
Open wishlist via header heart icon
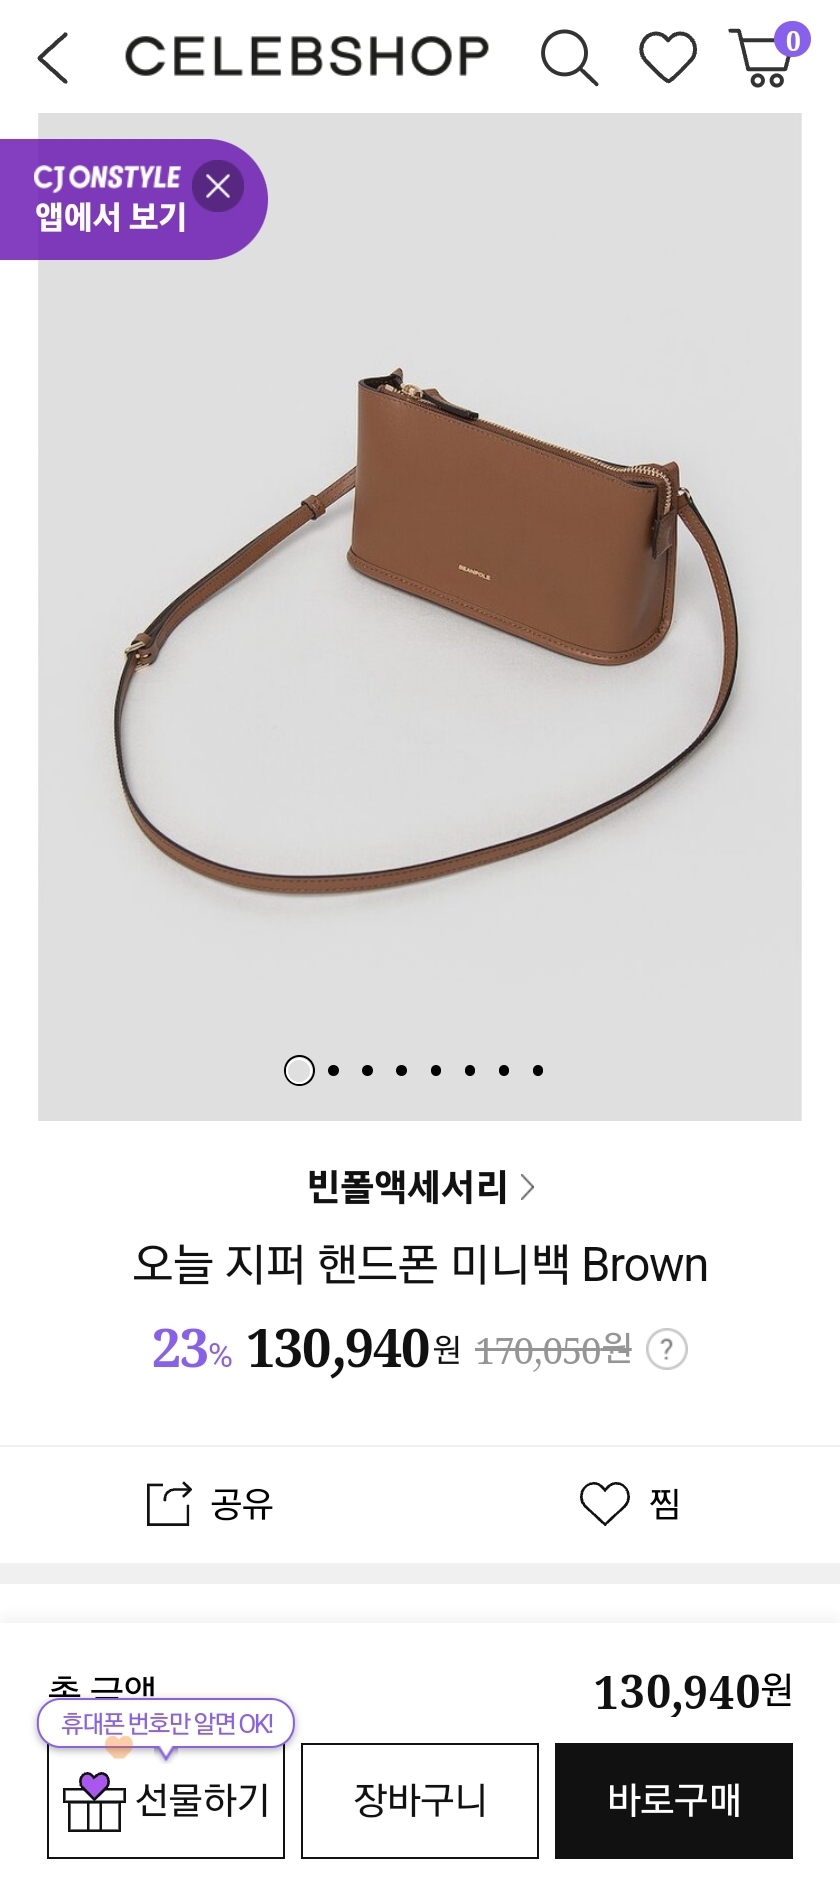tap(668, 57)
